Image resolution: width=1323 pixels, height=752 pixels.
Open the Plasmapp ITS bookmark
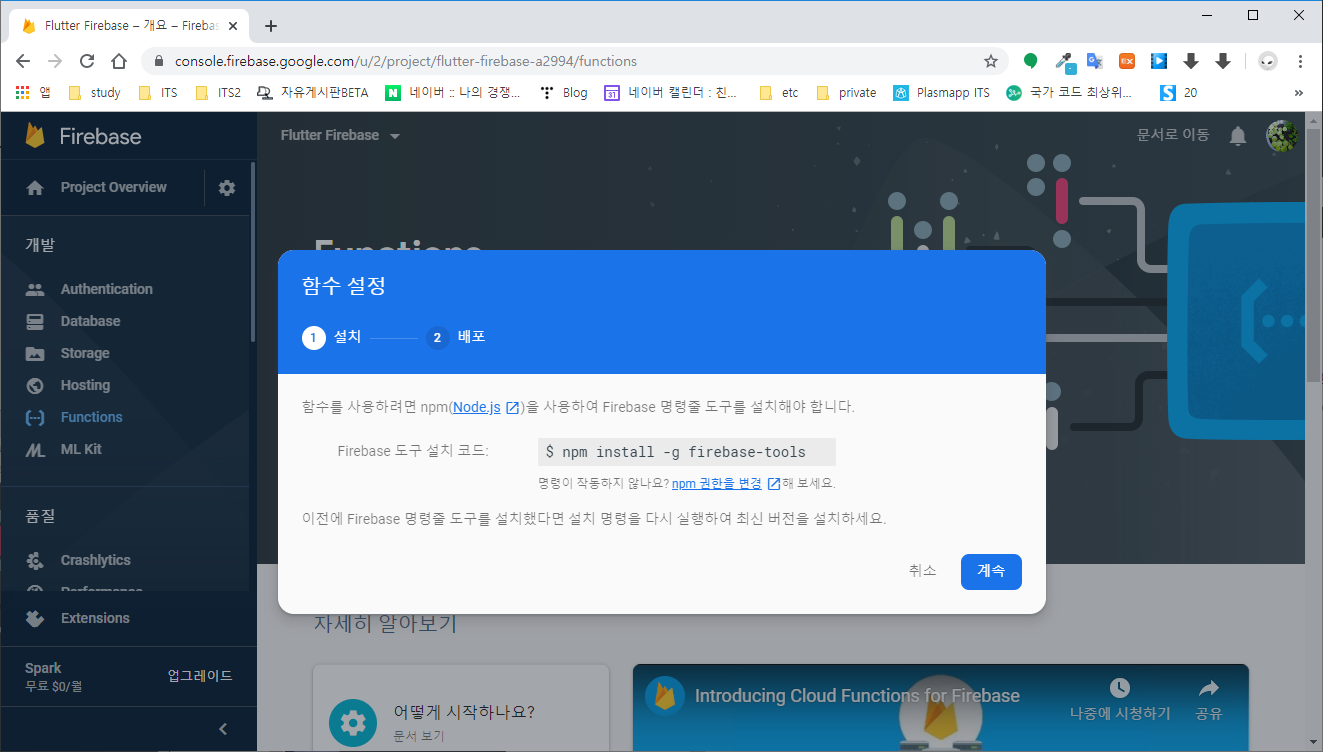[x=941, y=93]
